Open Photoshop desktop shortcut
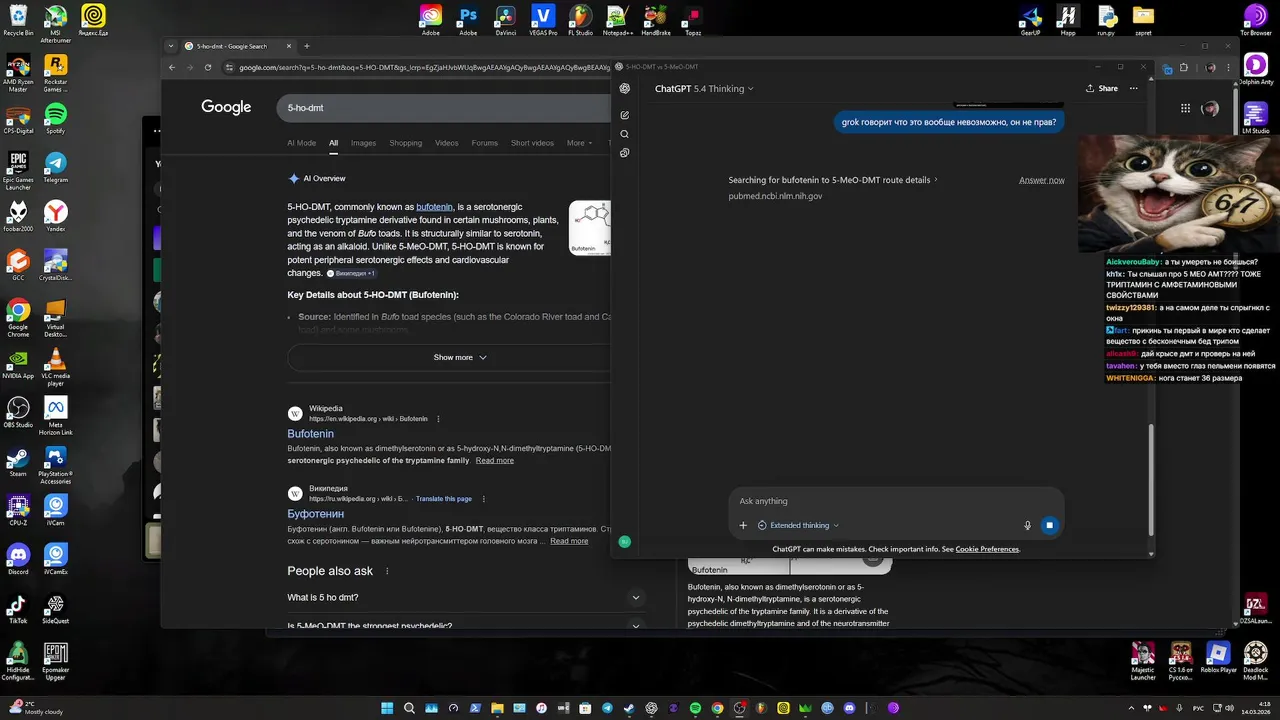 [x=468, y=20]
